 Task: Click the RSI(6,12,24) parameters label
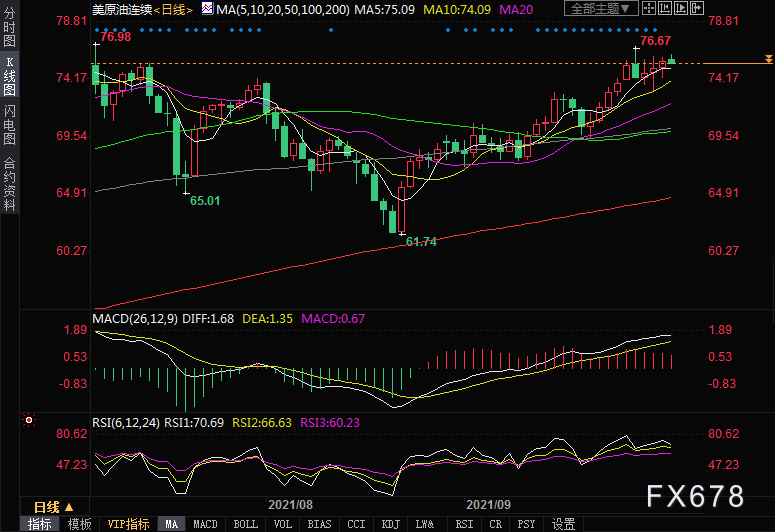pyautogui.click(x=126, y=423)
